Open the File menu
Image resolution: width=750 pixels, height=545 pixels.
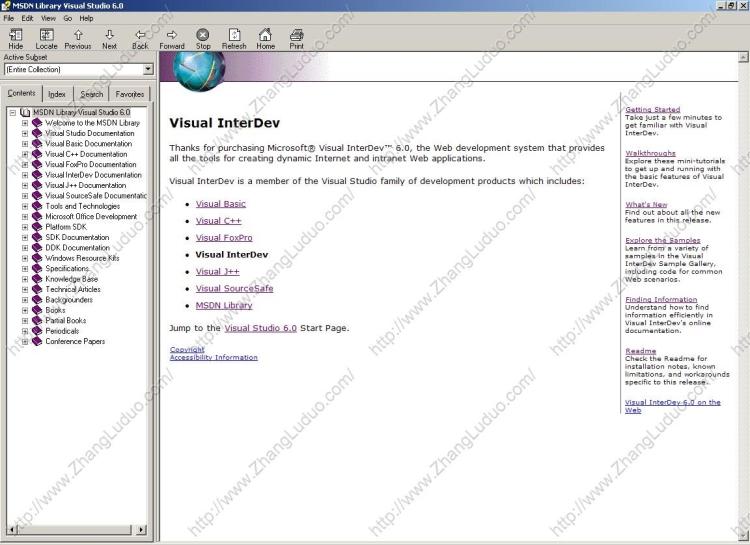pos(9,18)
